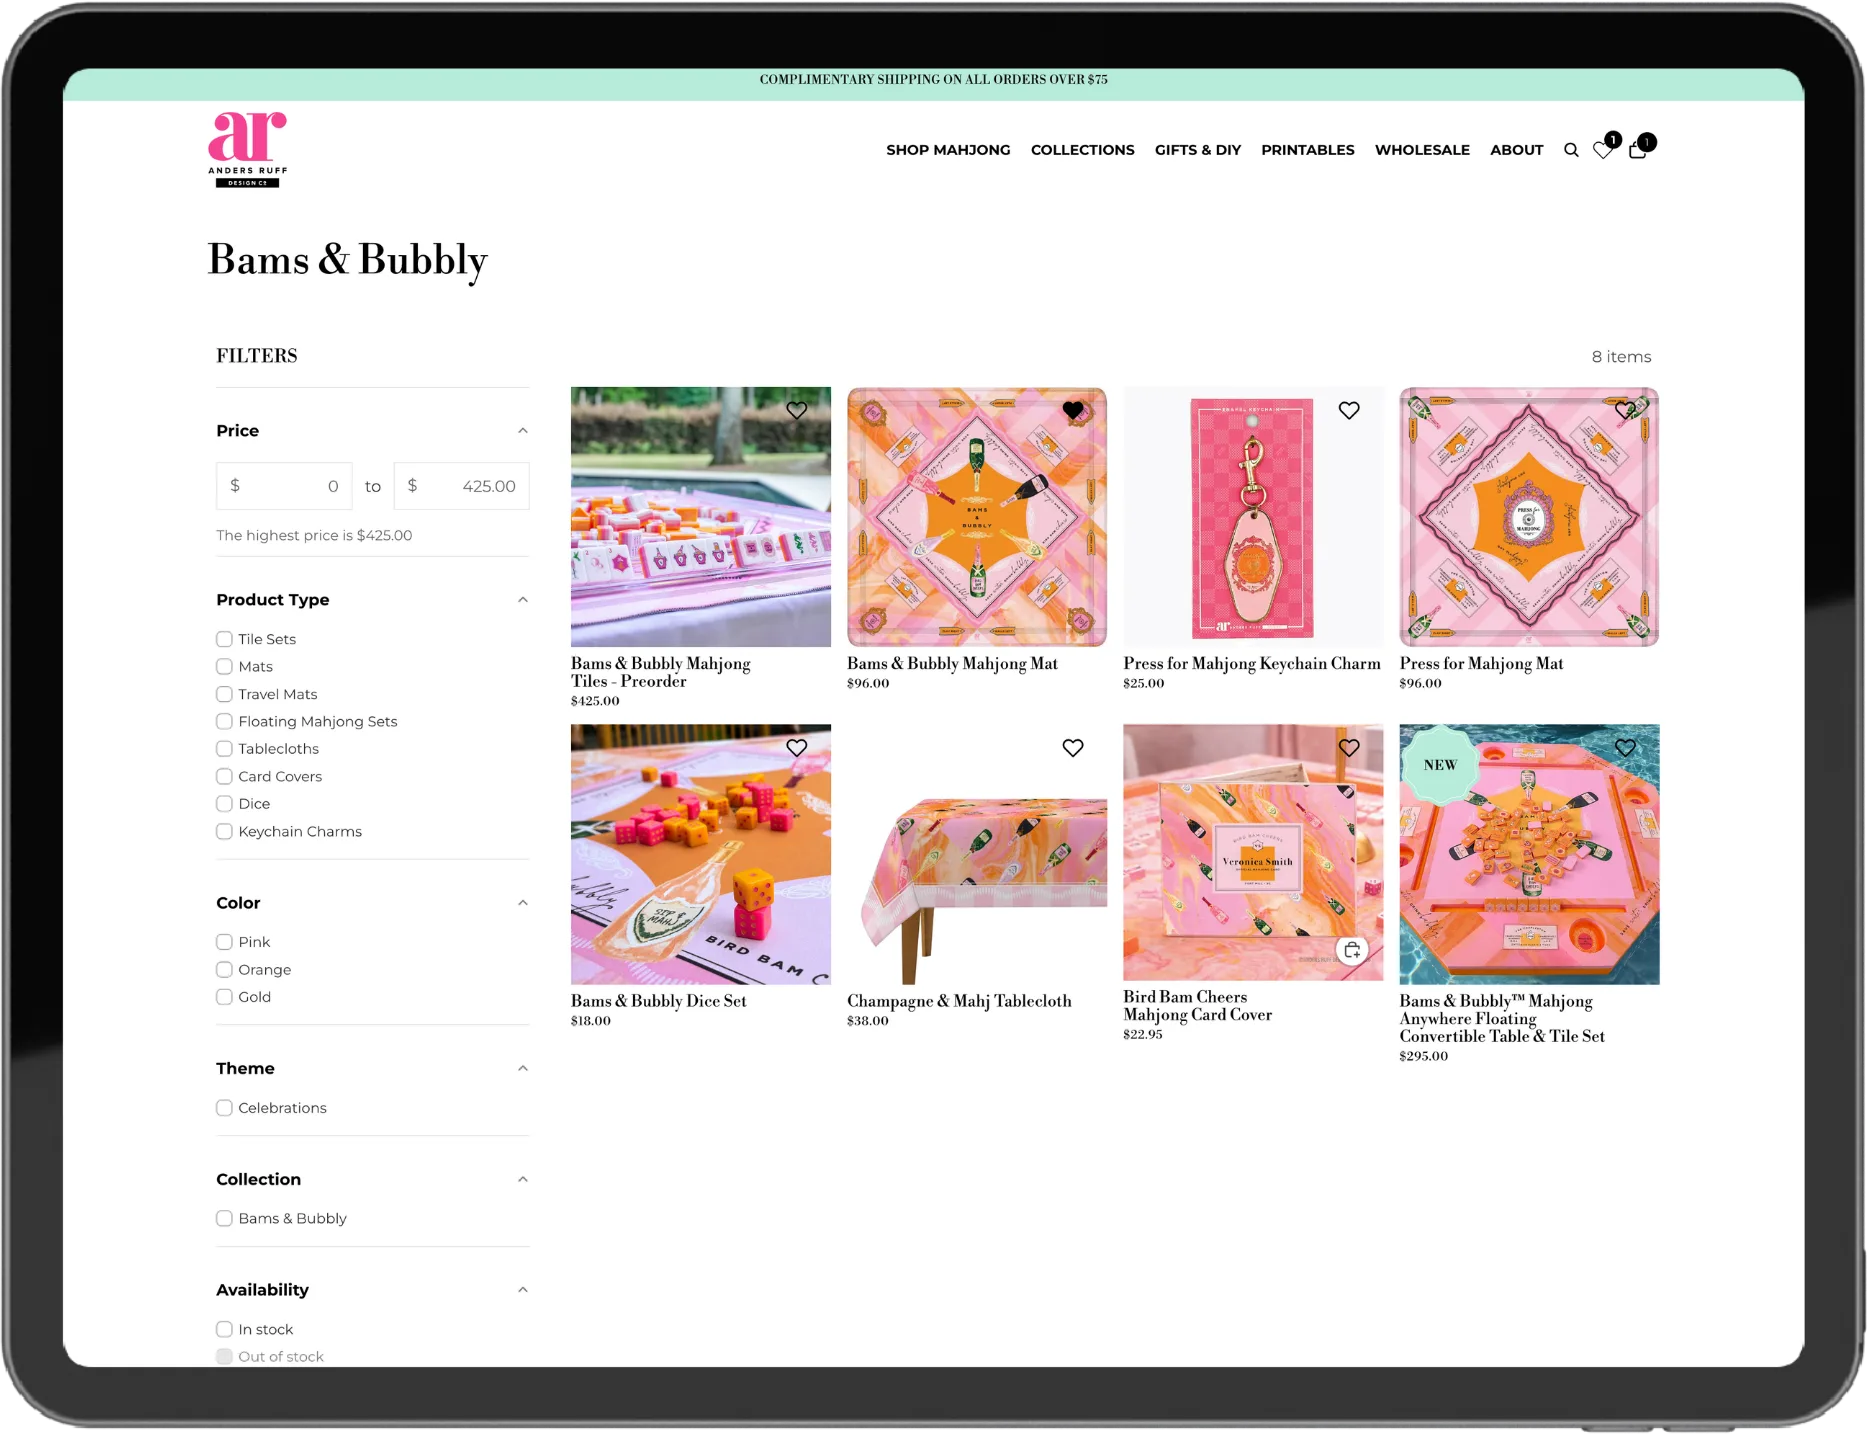The image size is (1868, 1435).
Task: Filter by Gold color
Action: click(x=224, y=997)
